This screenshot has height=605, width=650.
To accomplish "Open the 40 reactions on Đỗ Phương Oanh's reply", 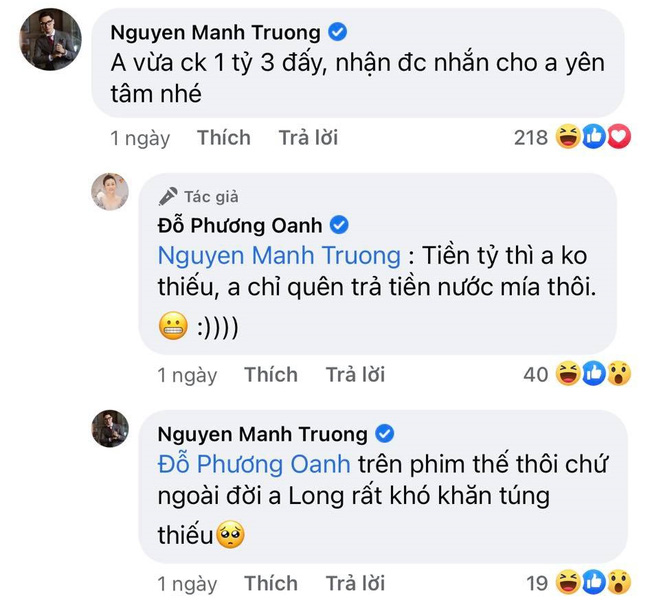I will (x=577, y=374).
